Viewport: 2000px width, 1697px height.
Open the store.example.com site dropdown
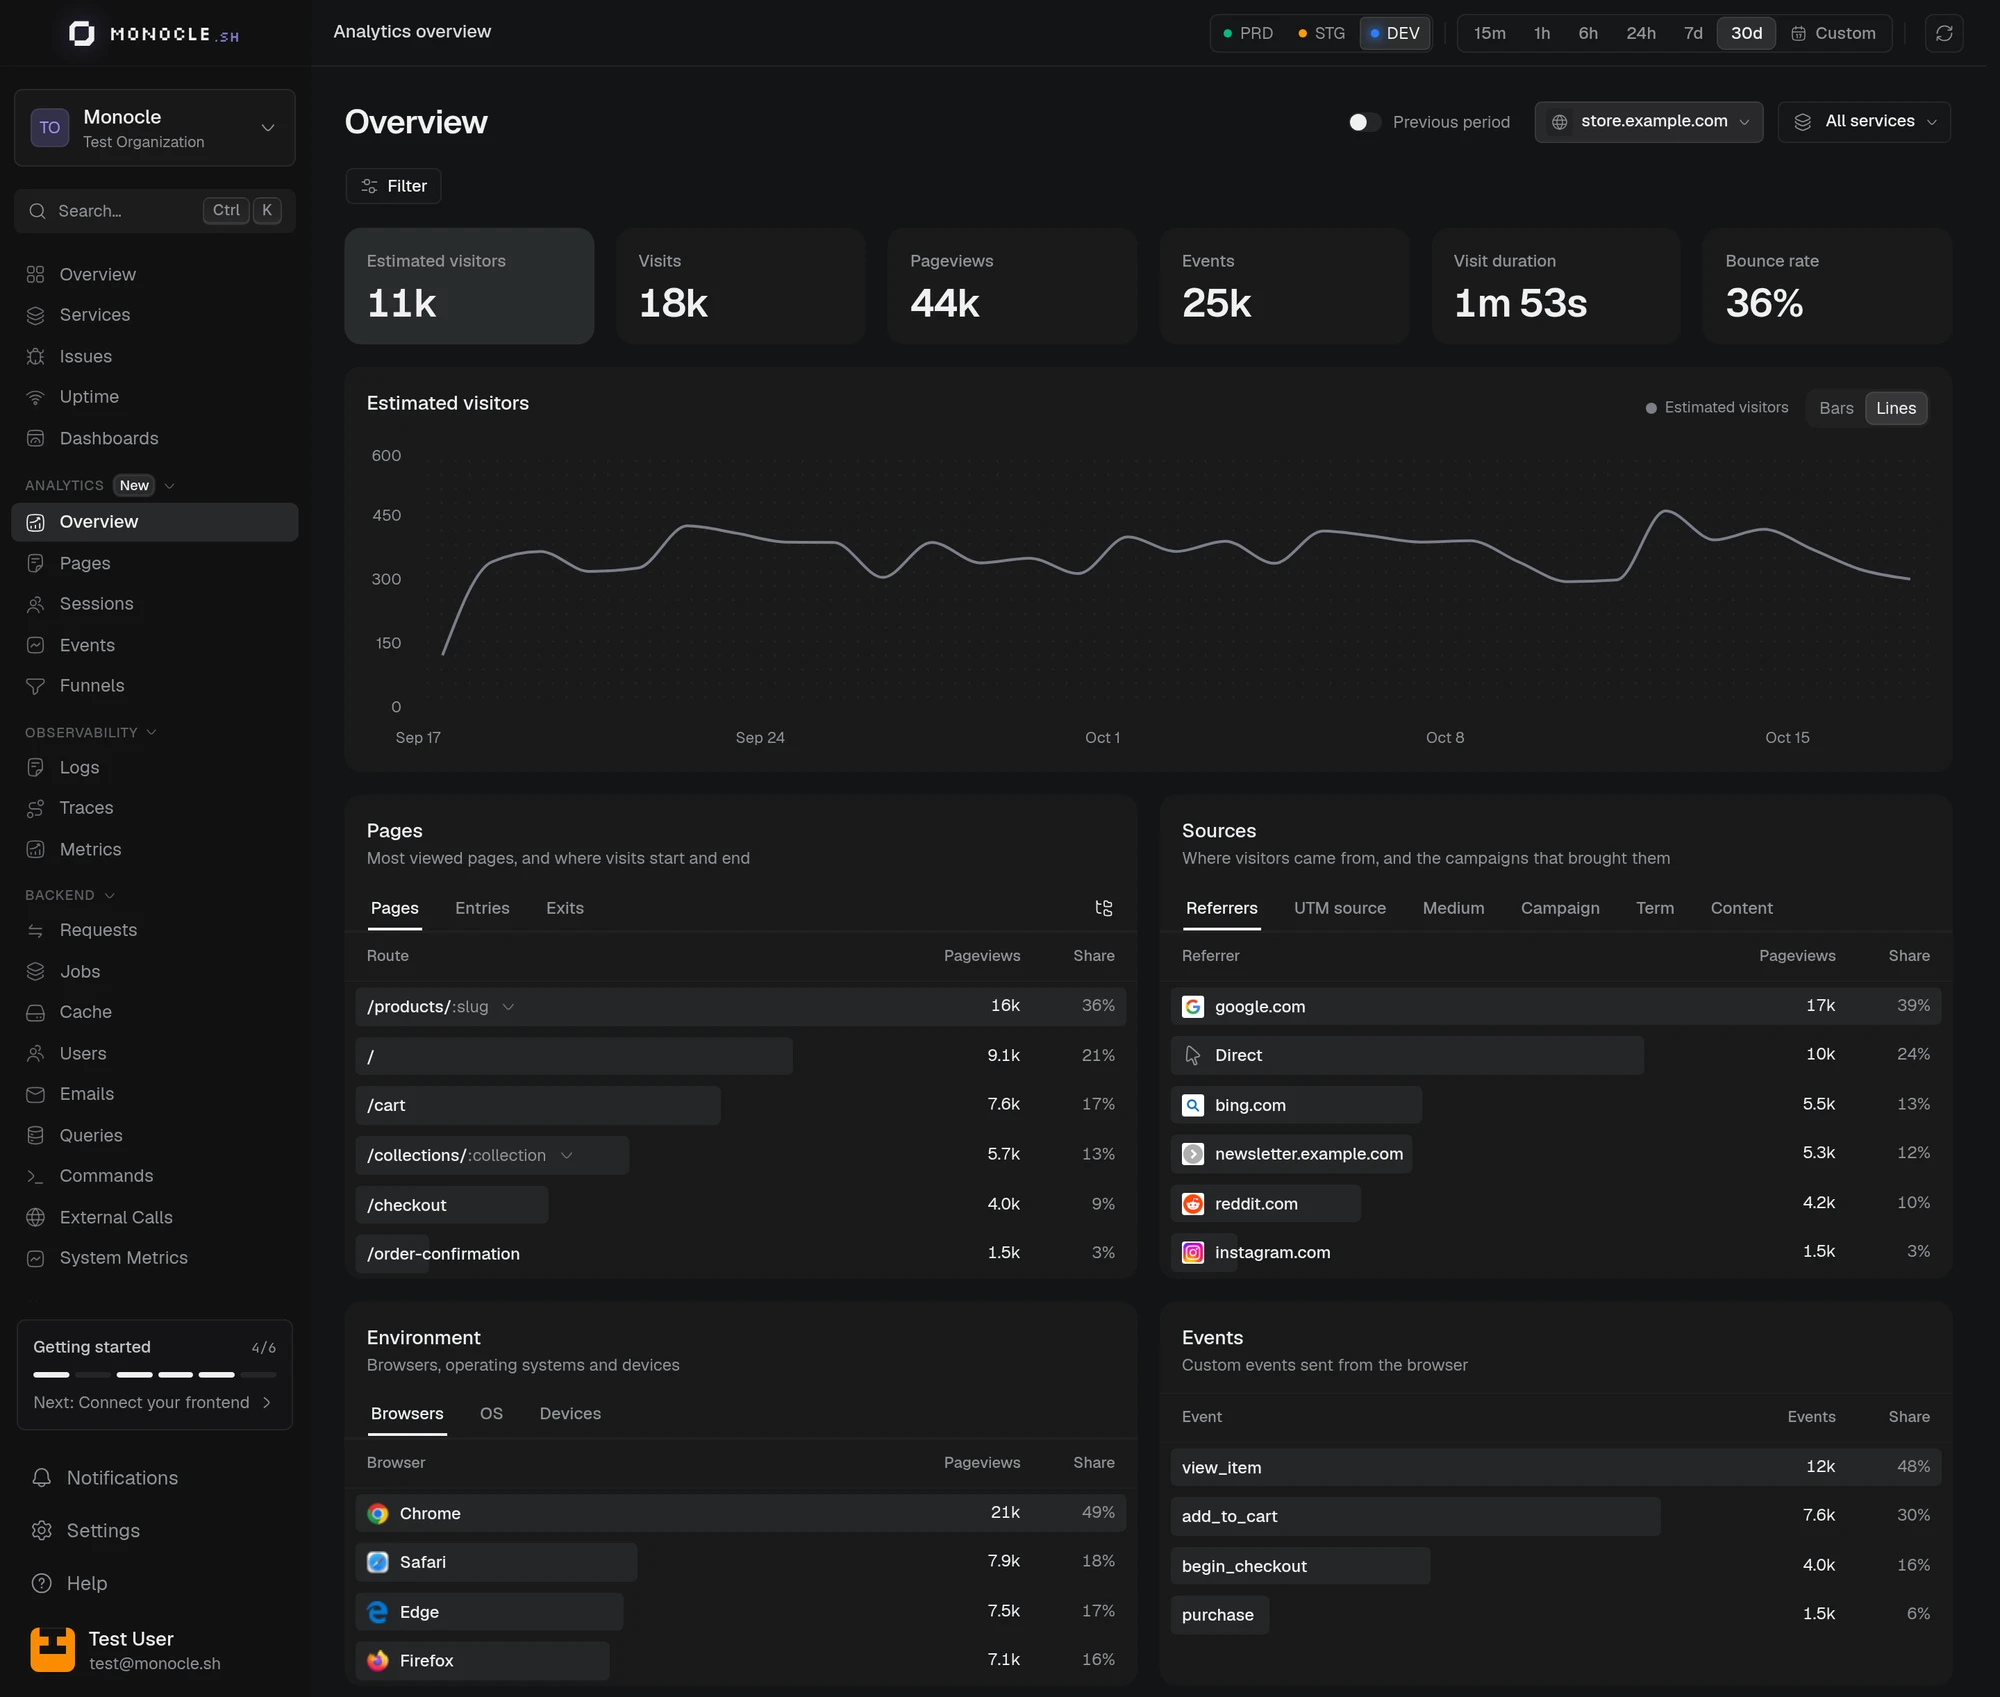(x=1649, y=122)
